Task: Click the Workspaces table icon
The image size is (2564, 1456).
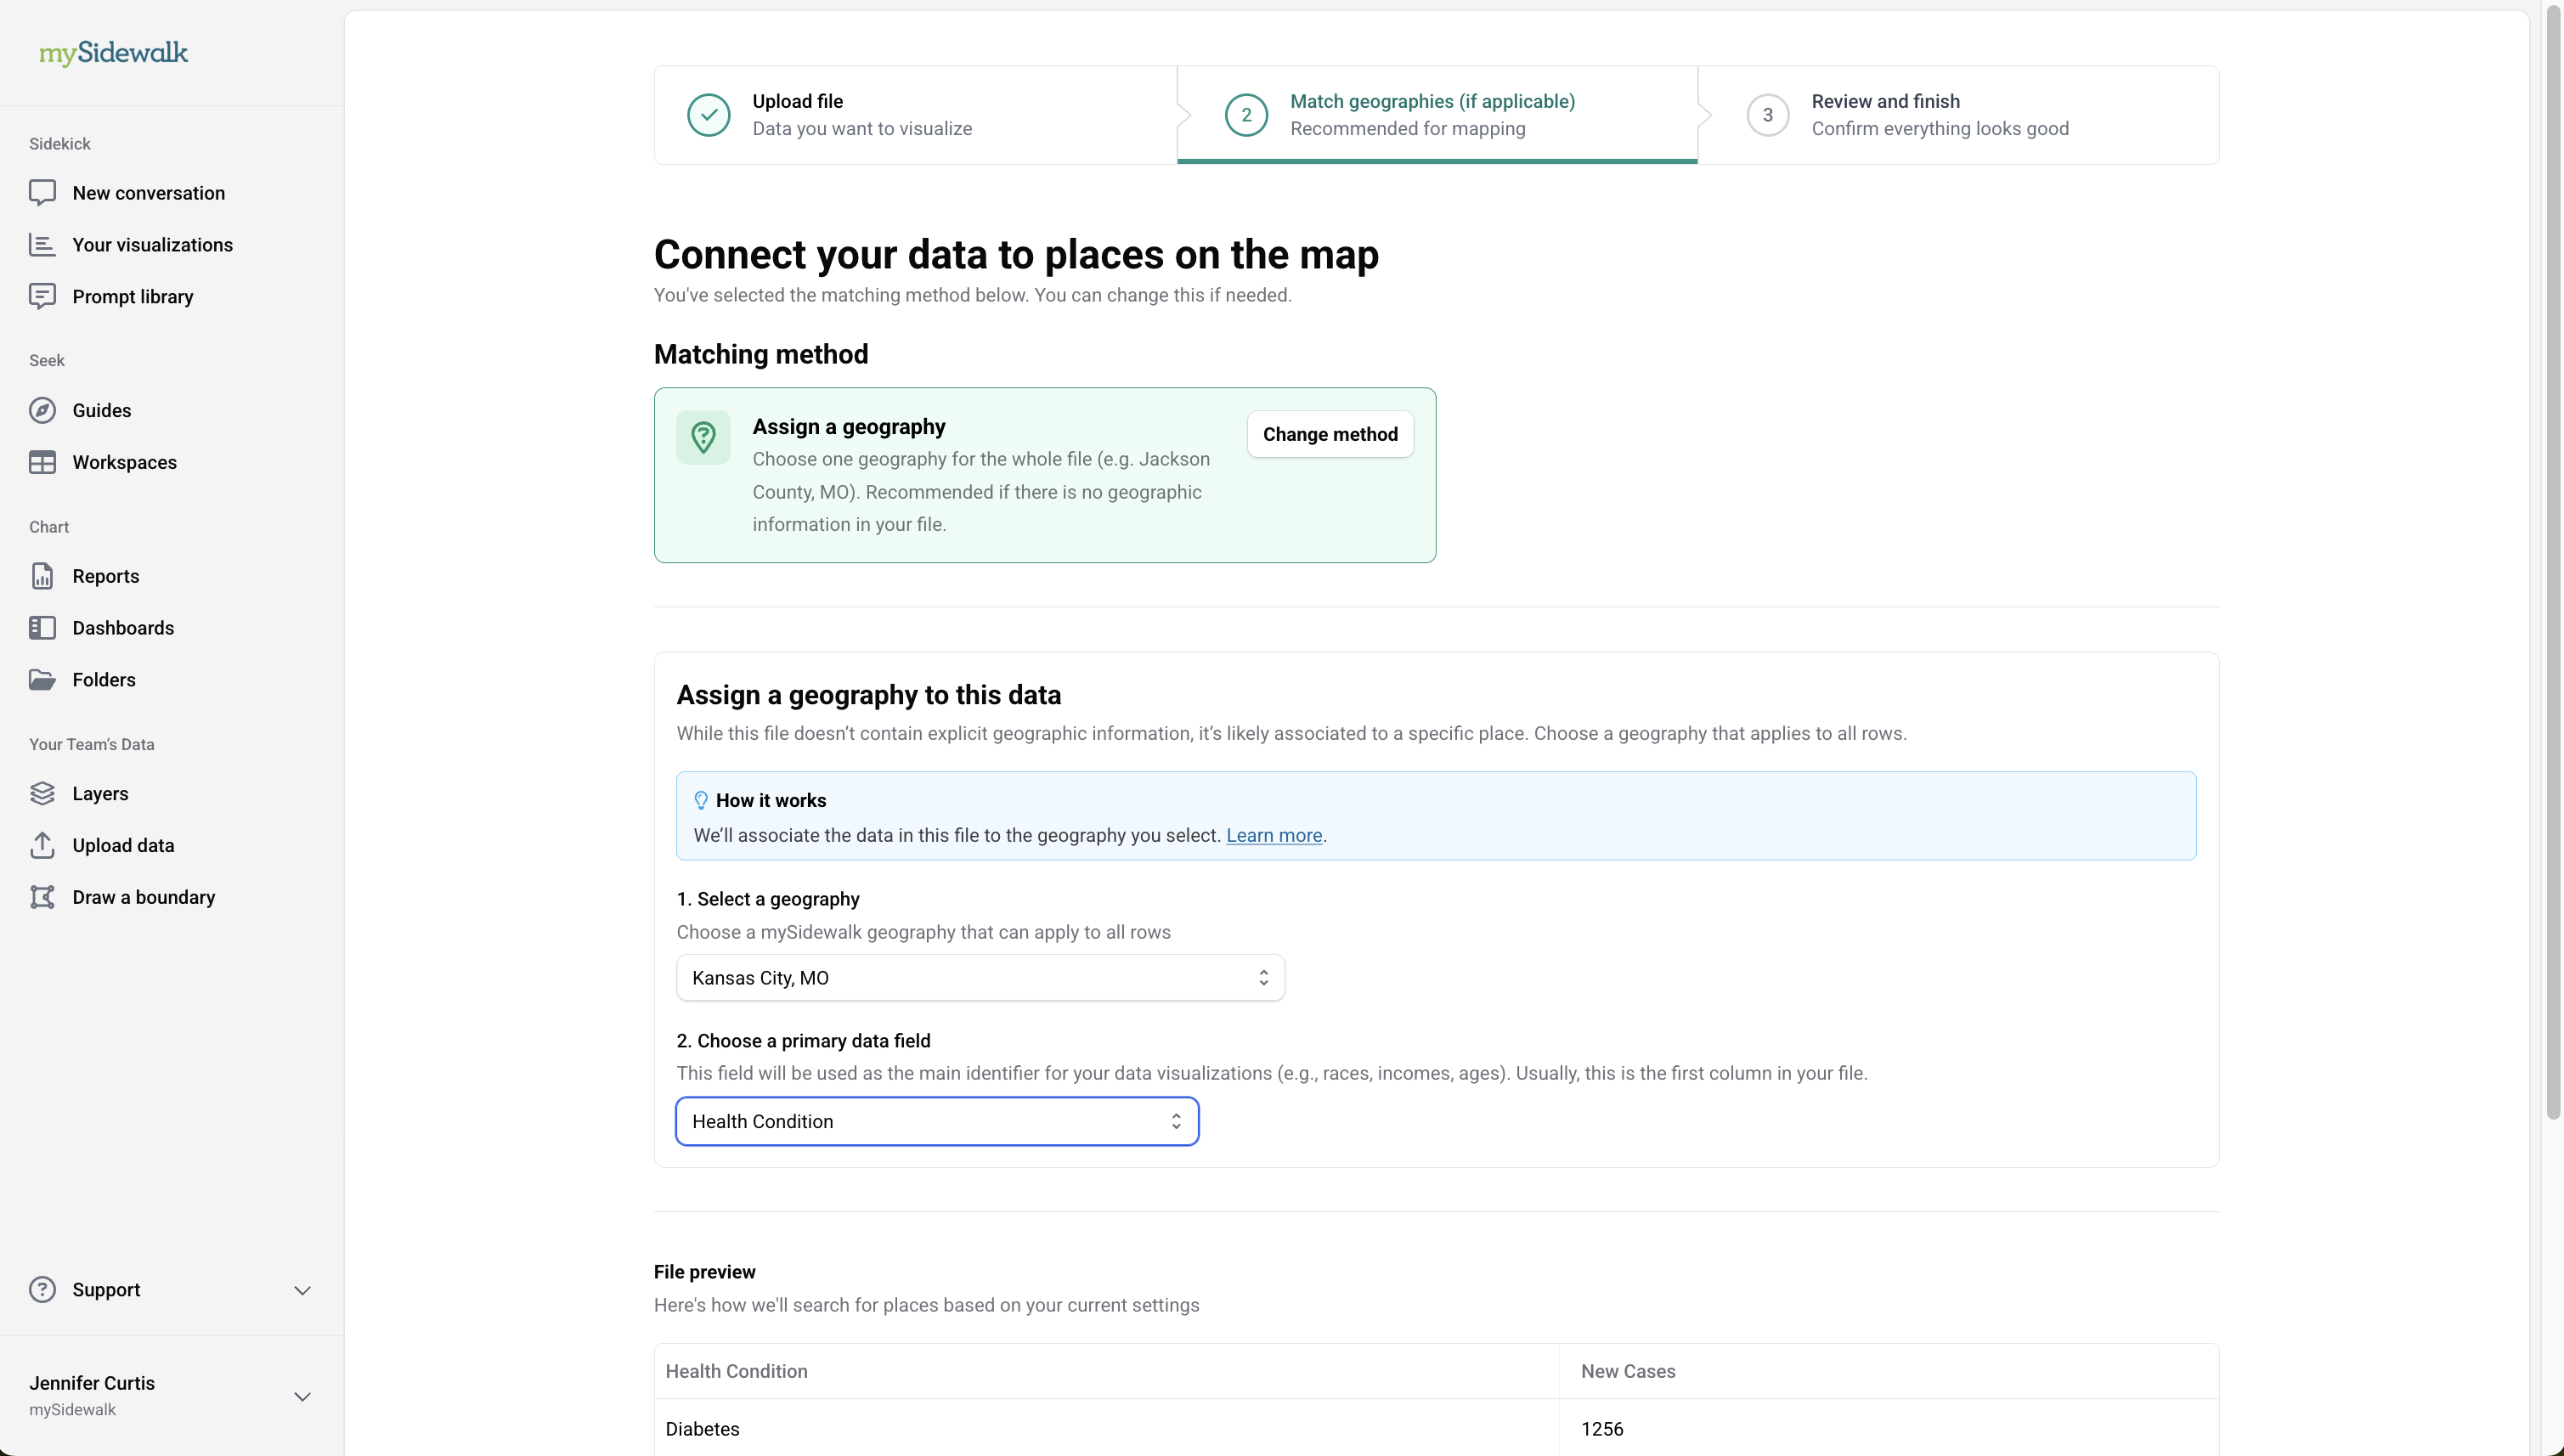Action: (42, 463)
